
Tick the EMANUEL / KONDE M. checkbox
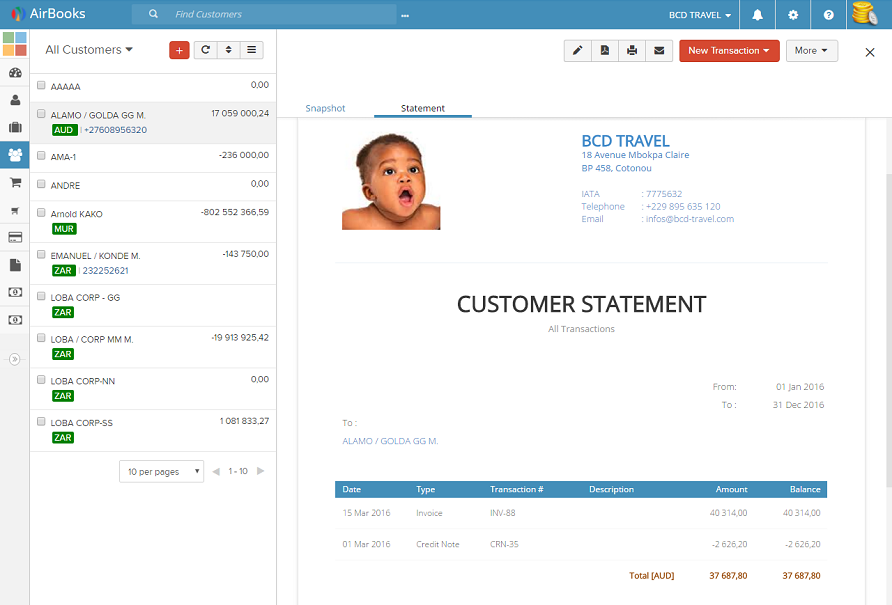[x=41, y=254]
